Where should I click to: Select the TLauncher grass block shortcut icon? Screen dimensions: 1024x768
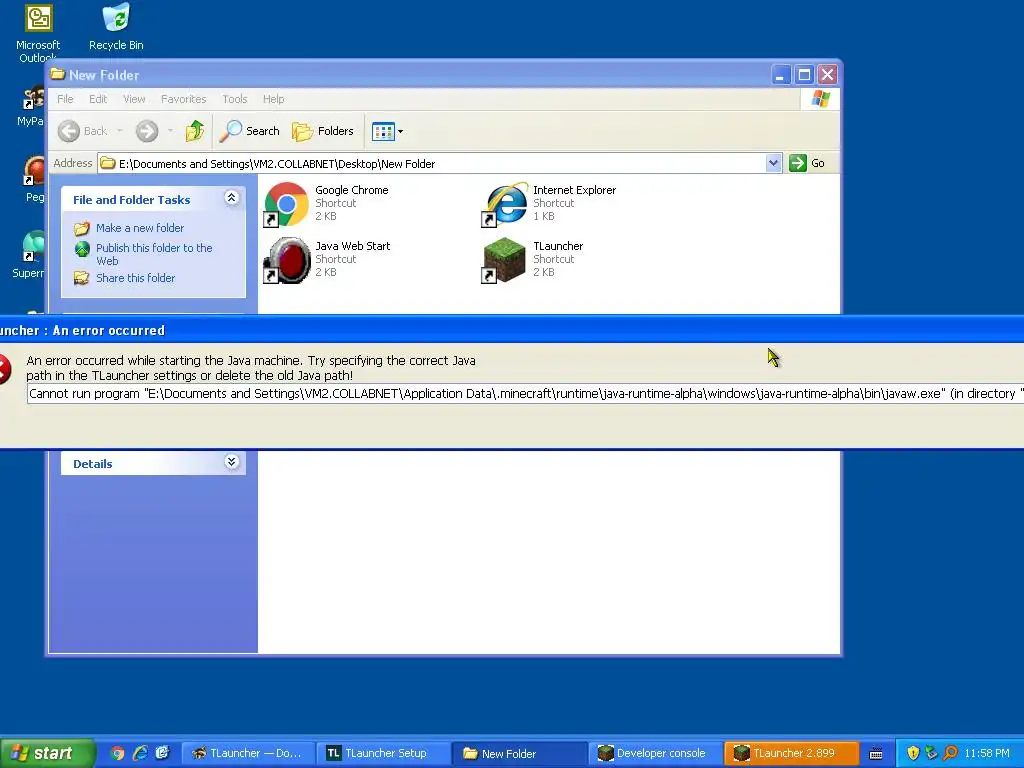click(x=504, y=260)
